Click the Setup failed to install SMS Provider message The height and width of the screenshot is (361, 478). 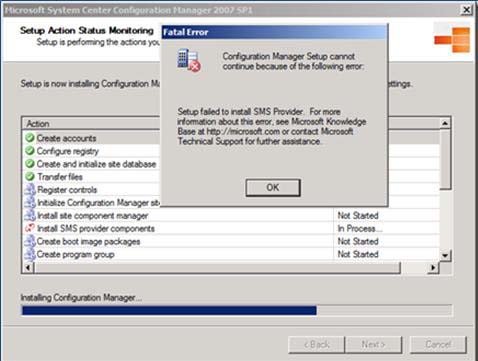[272, 126]
